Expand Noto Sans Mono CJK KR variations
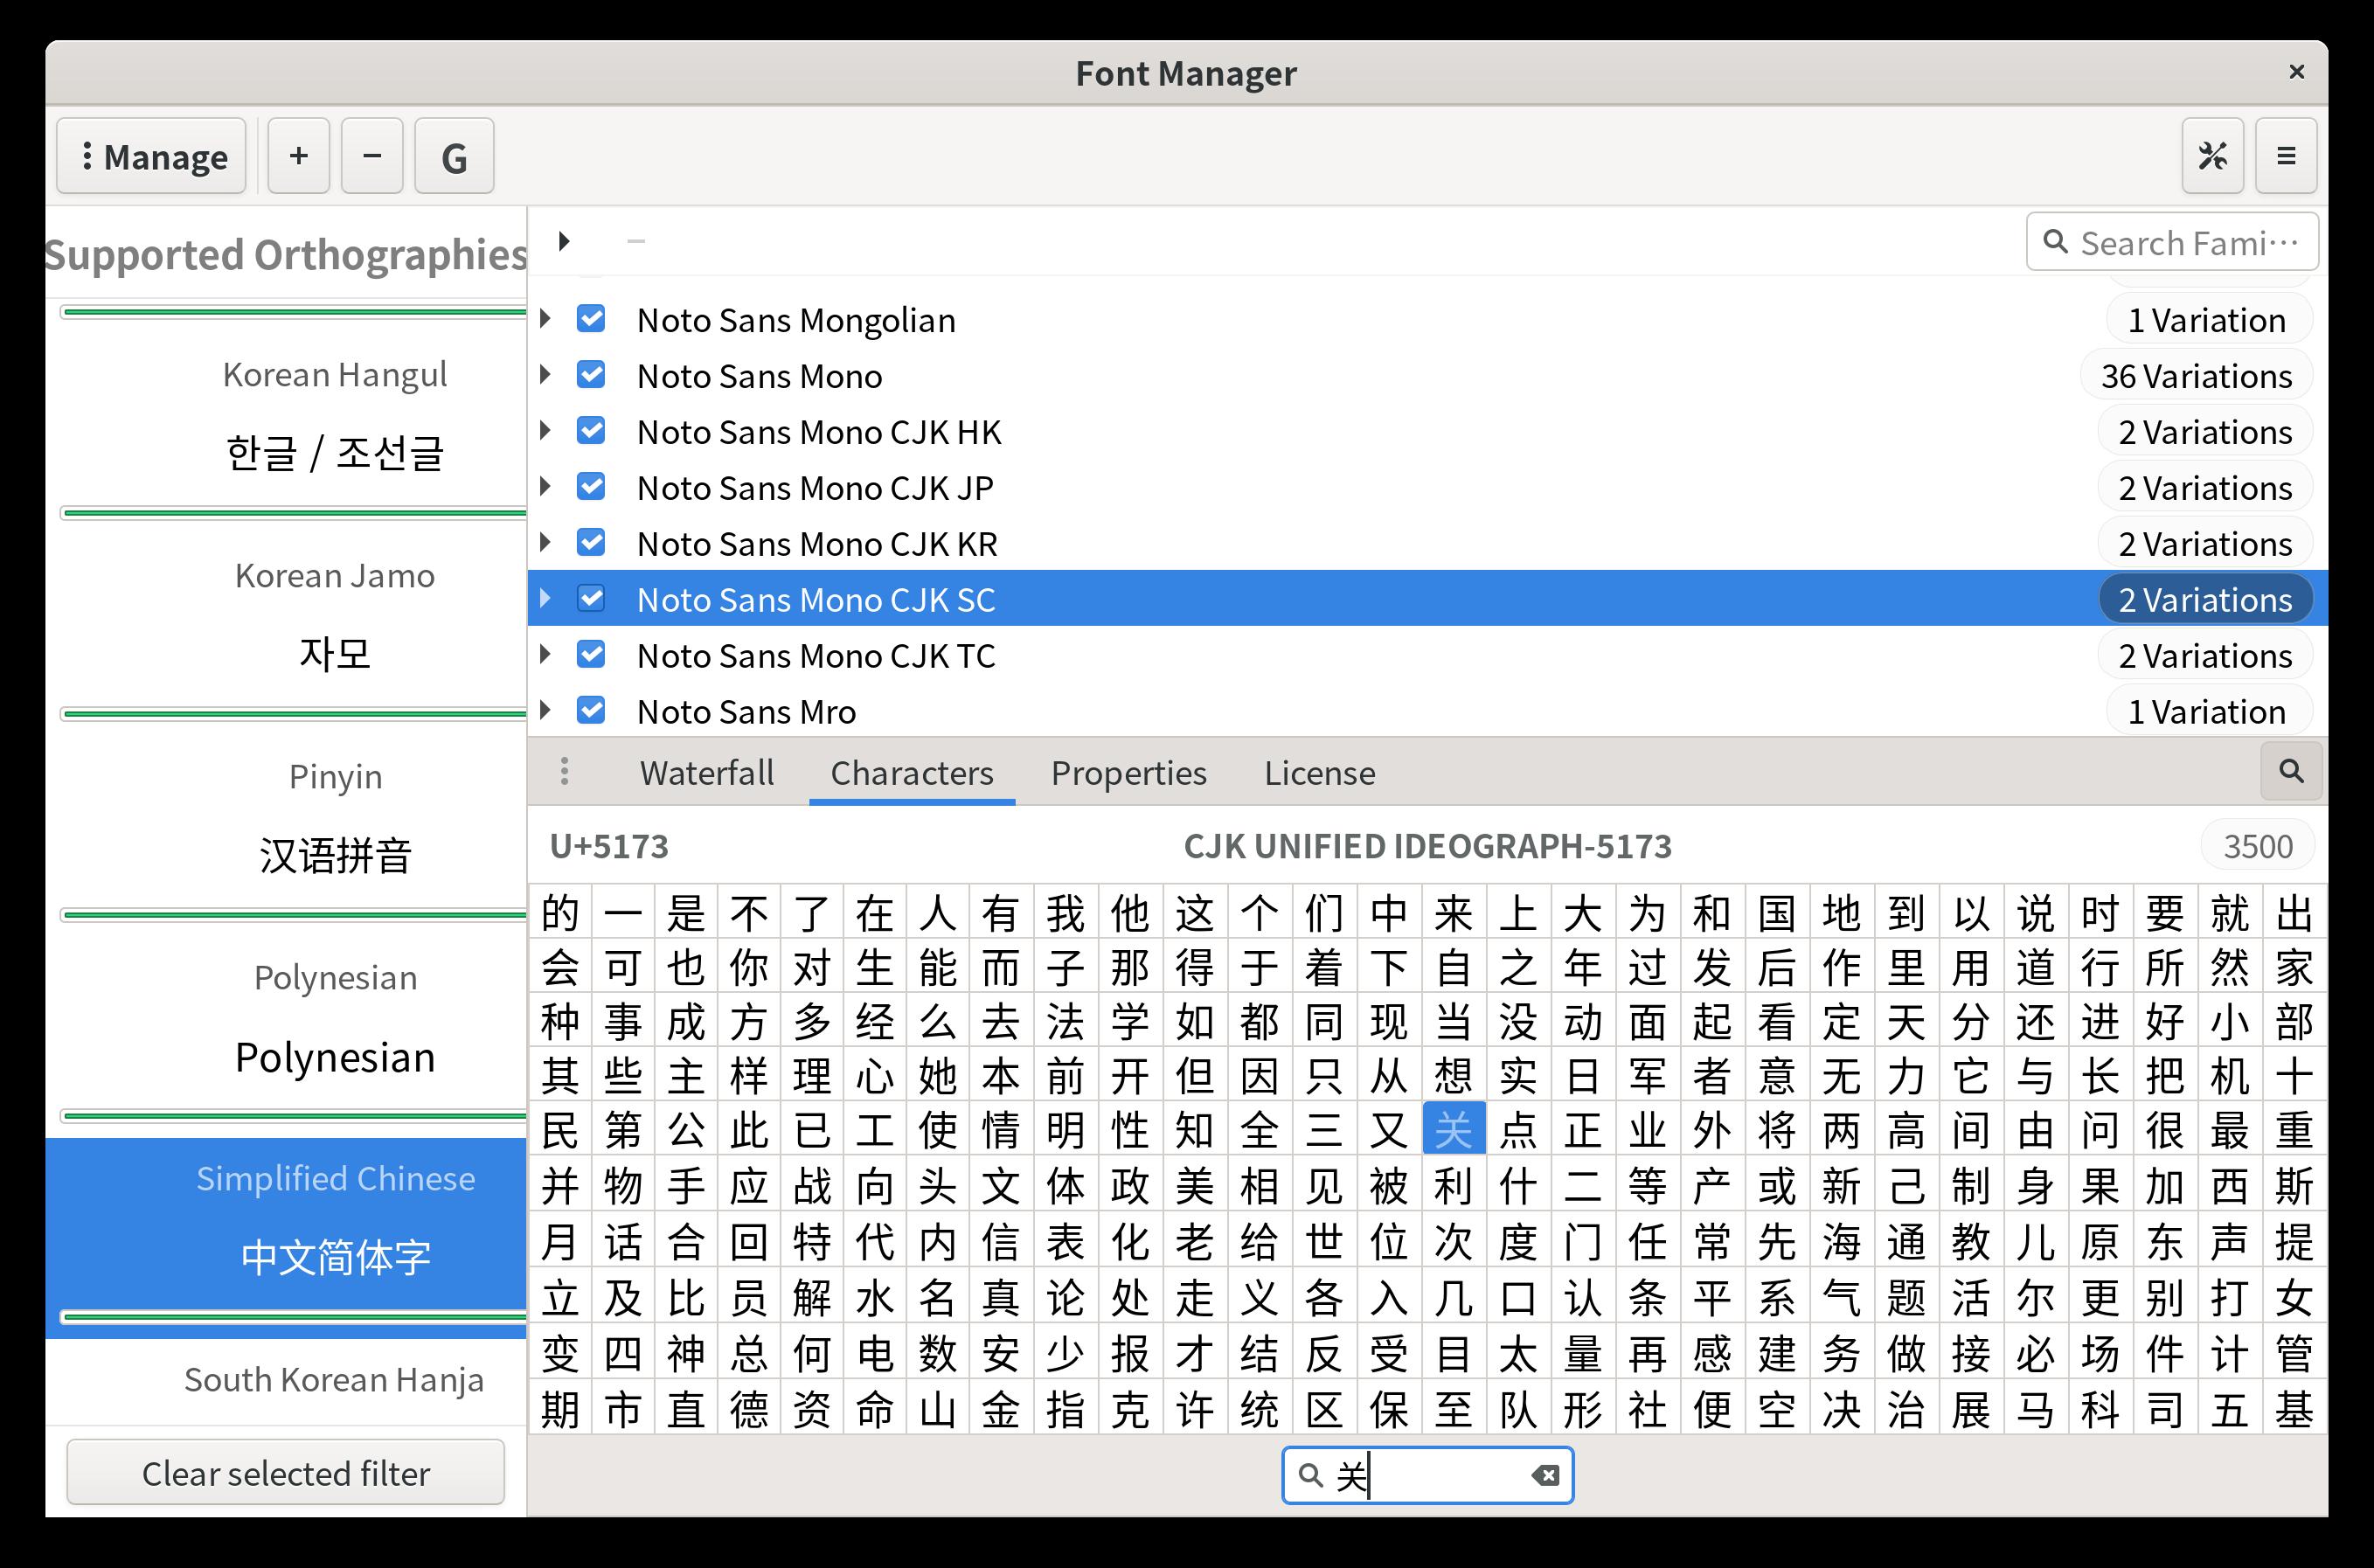This screenshot has height=1568, width=2374. [545, 543]
